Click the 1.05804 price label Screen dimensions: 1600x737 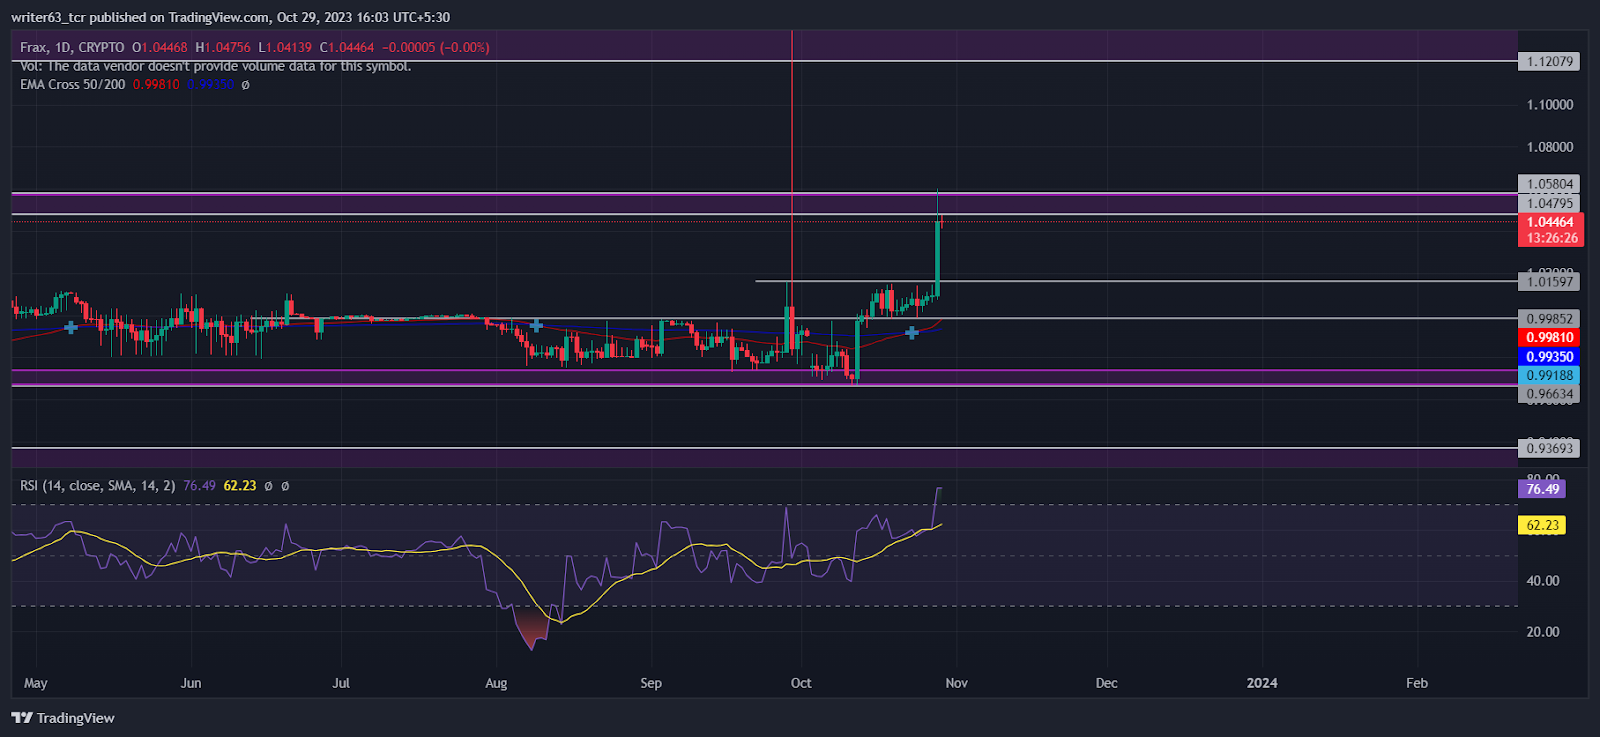pyautogui.click(x=1549, y=184)
